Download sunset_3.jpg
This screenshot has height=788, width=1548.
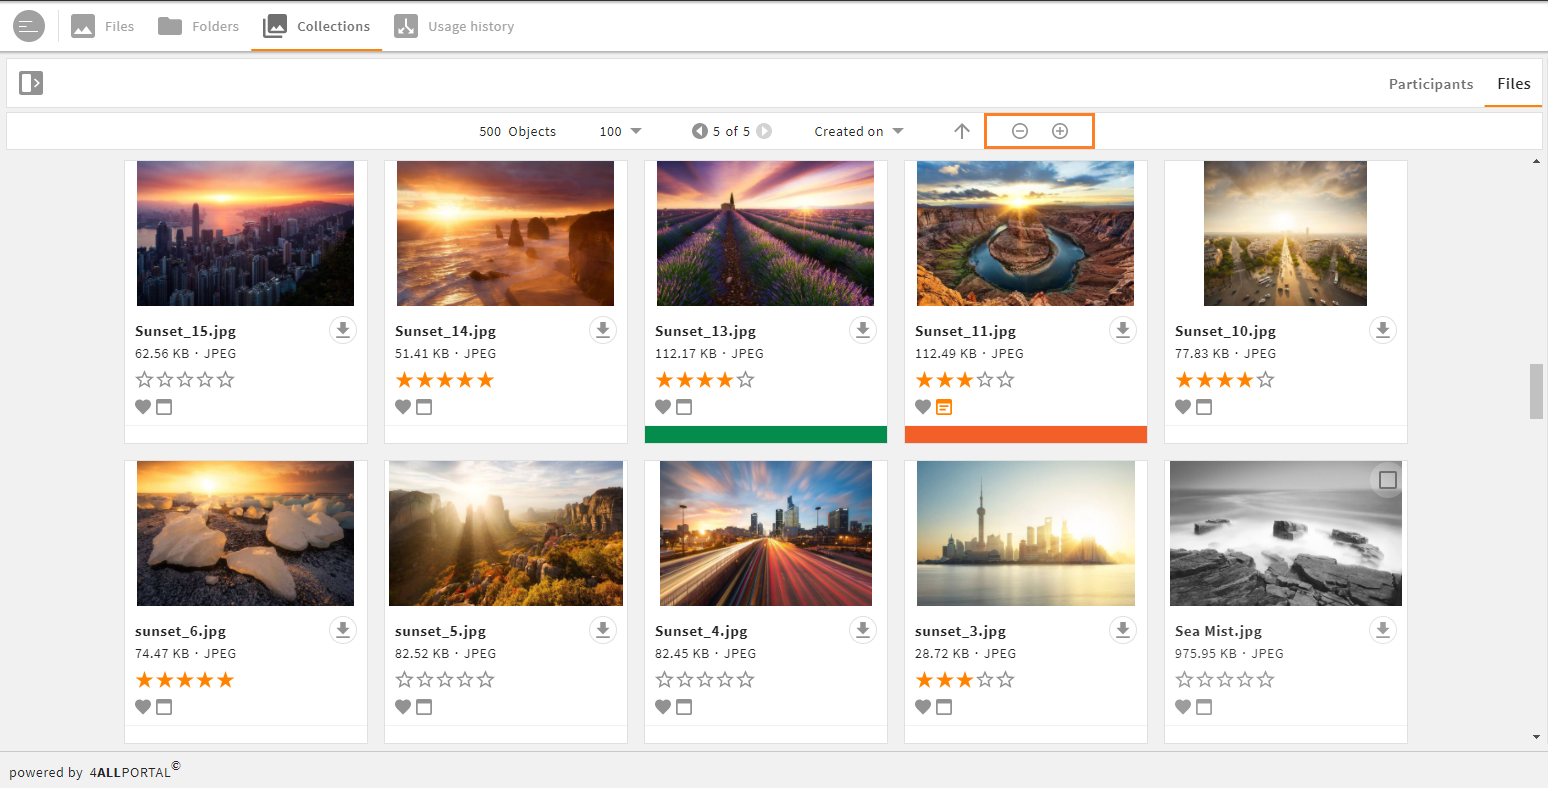click(x=1123, y=630)
